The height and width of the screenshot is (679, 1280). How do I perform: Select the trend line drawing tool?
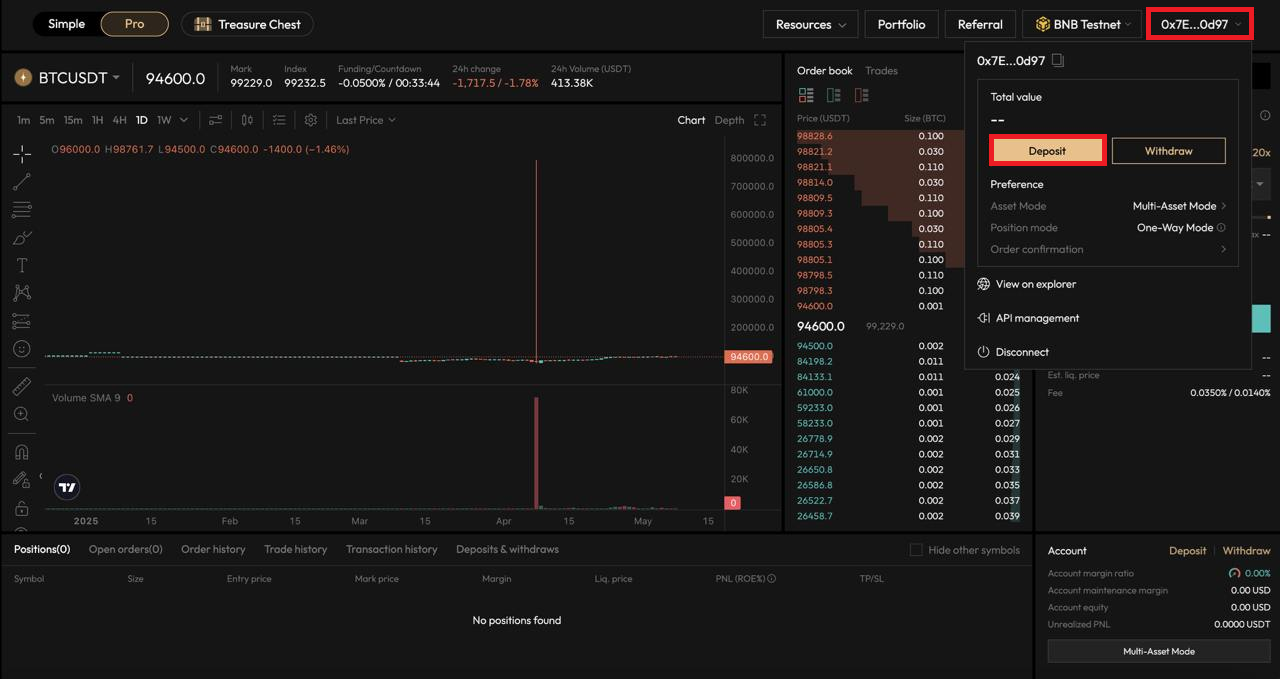22,182
